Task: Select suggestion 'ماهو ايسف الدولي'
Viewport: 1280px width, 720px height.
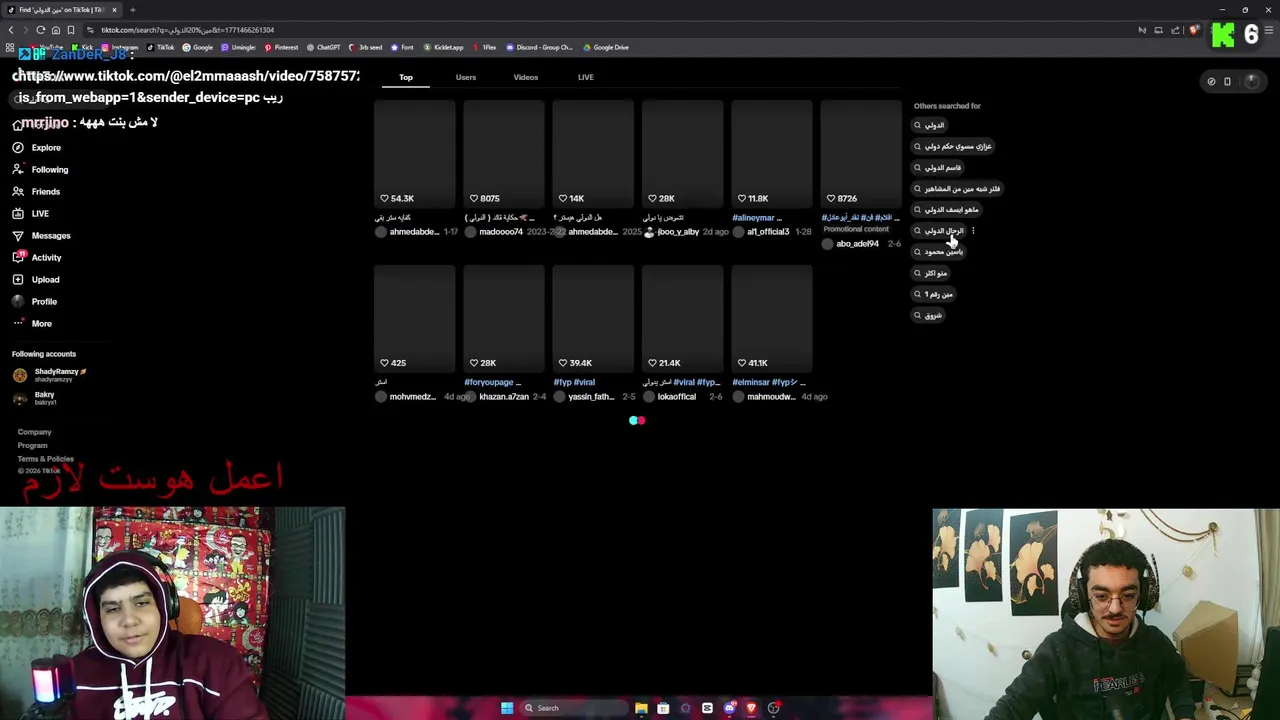Action: point(946,210)
